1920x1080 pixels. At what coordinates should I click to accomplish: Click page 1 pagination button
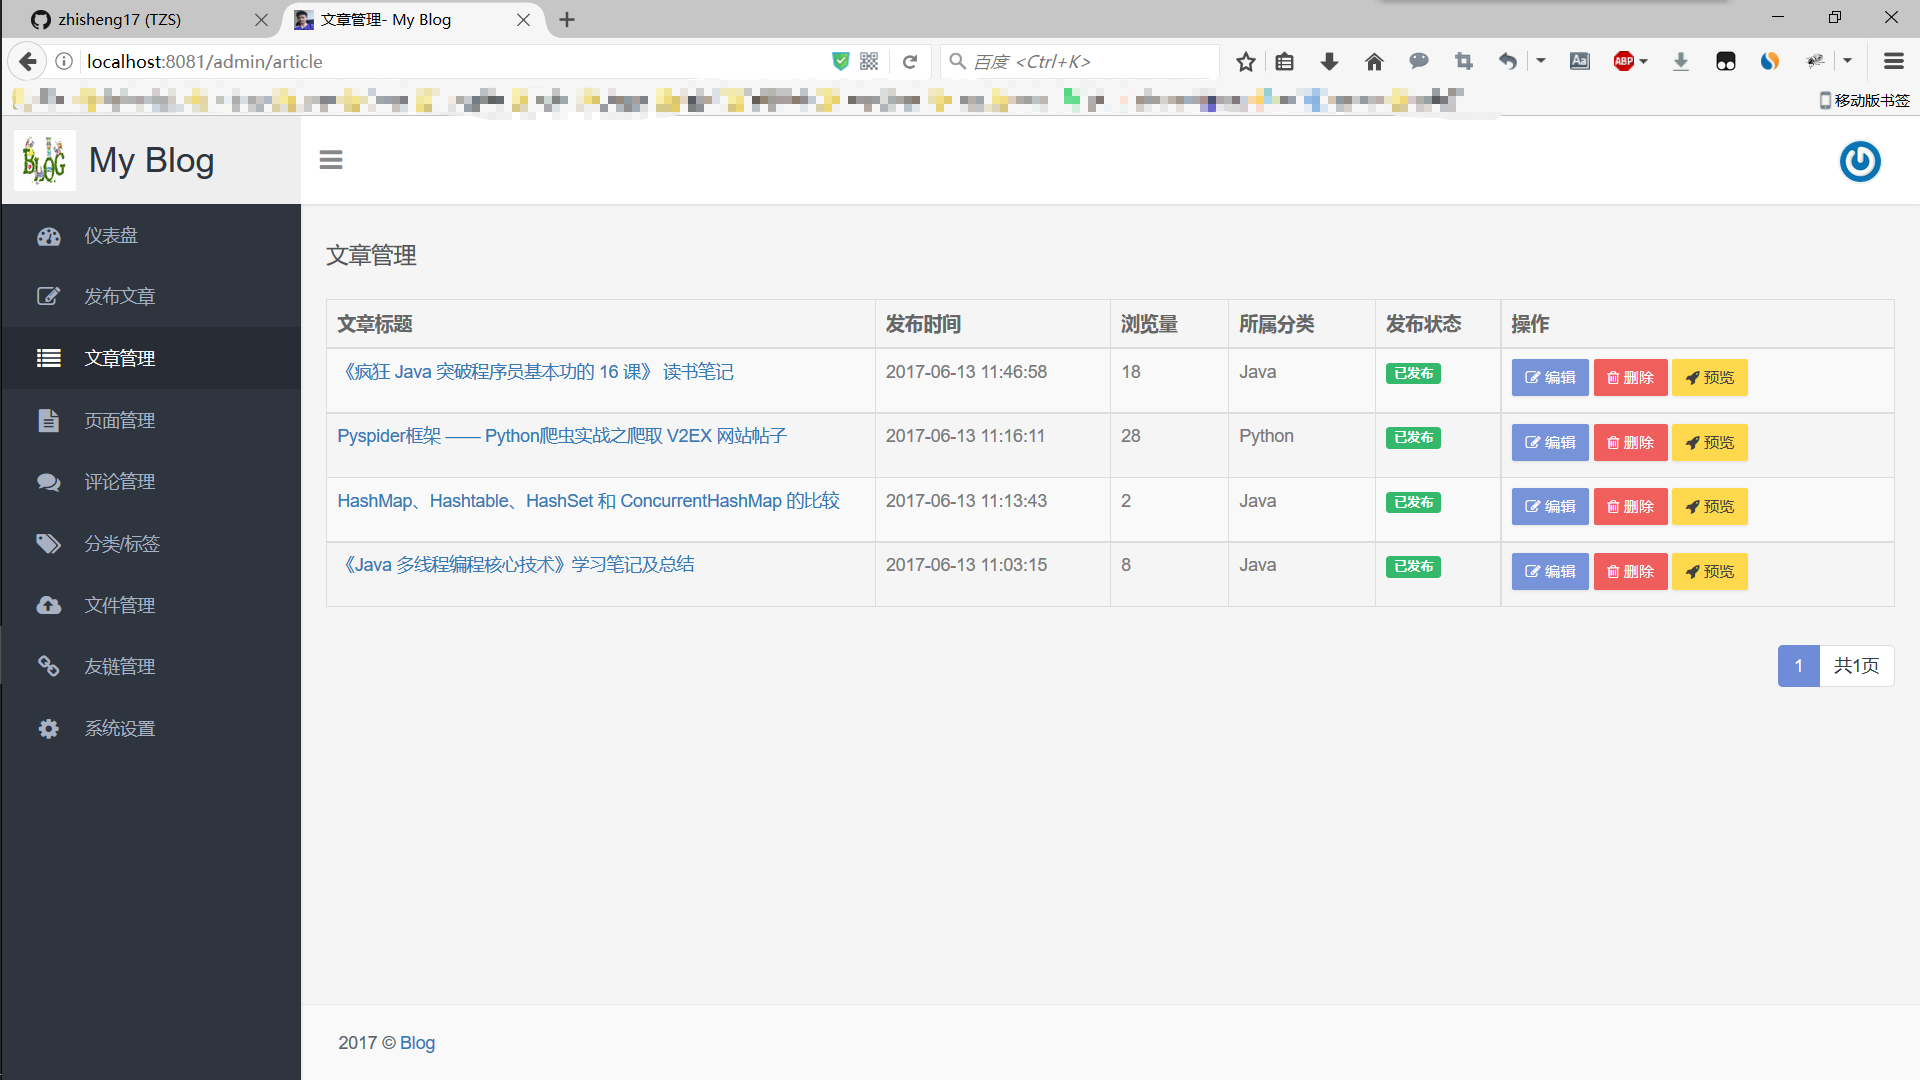tap(1798, 666)
